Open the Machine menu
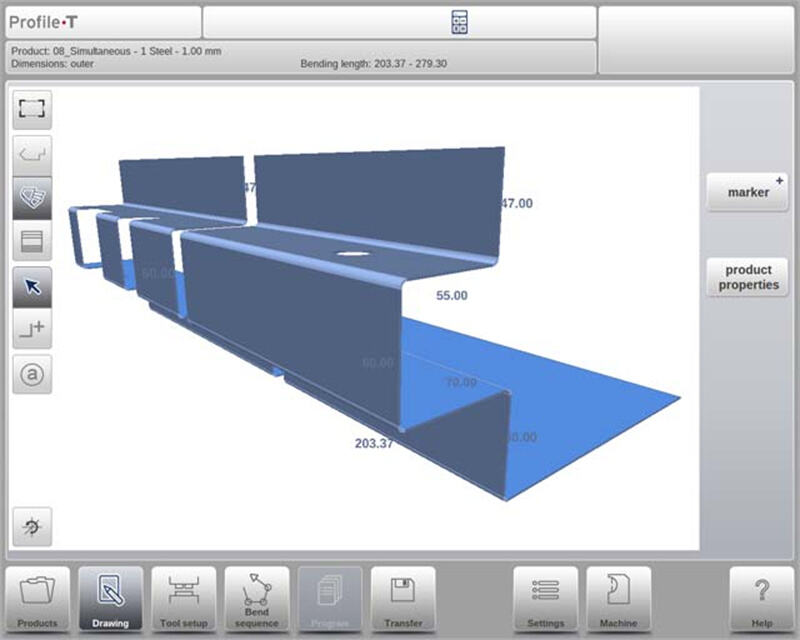The height and width of the screenshot is (640, 800). coord(619,598)
